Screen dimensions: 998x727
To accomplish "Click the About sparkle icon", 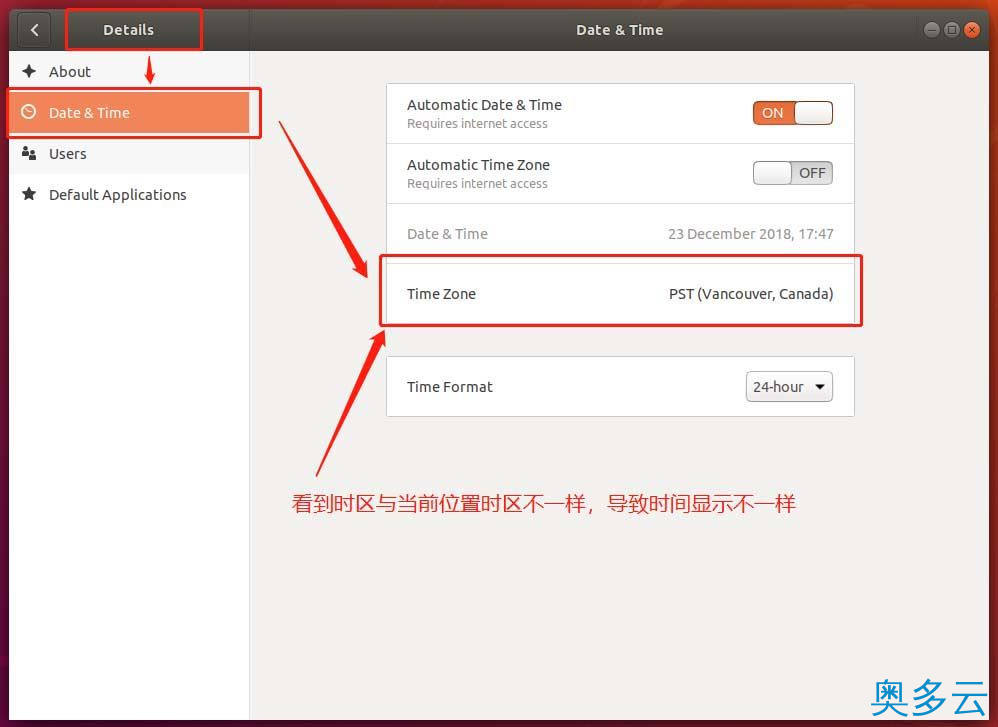I will point(29,72).
